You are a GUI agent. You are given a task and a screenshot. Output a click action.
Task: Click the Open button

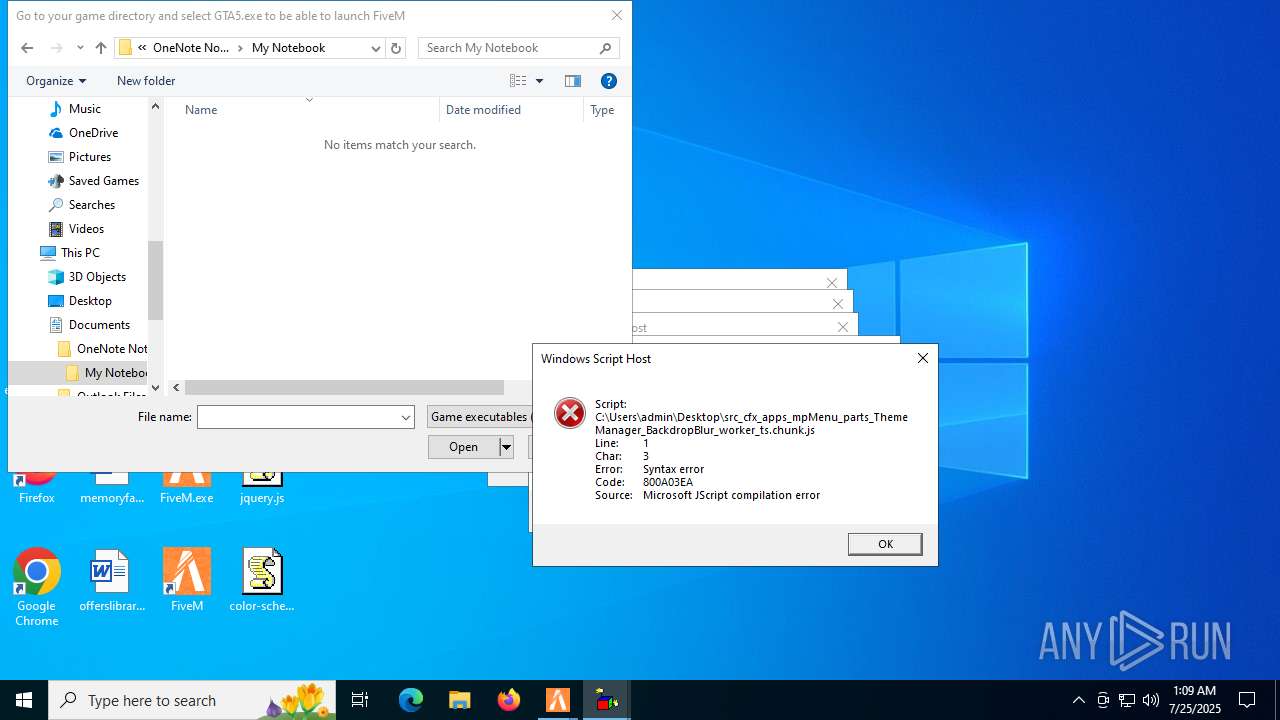pyautogui.click(x=463, y=447)
